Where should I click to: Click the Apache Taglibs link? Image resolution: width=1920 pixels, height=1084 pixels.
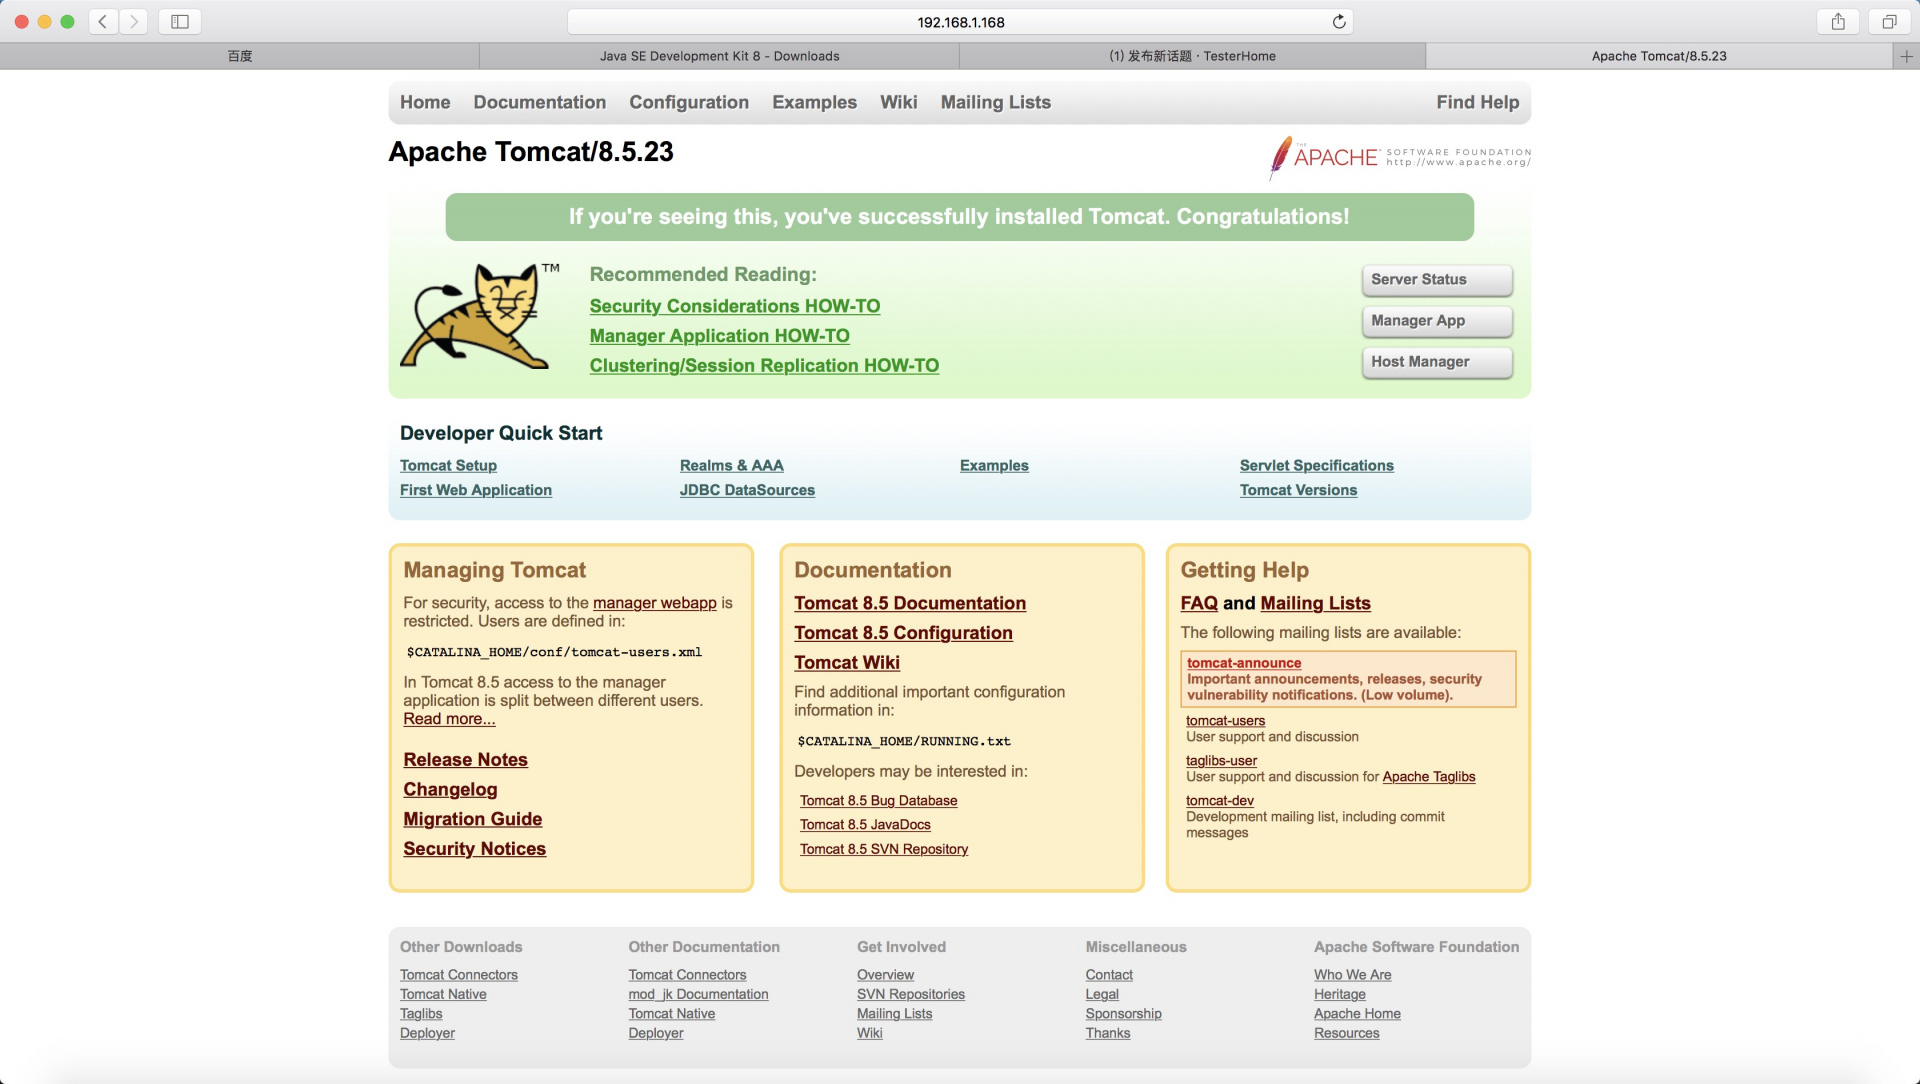coord(1428,777)
